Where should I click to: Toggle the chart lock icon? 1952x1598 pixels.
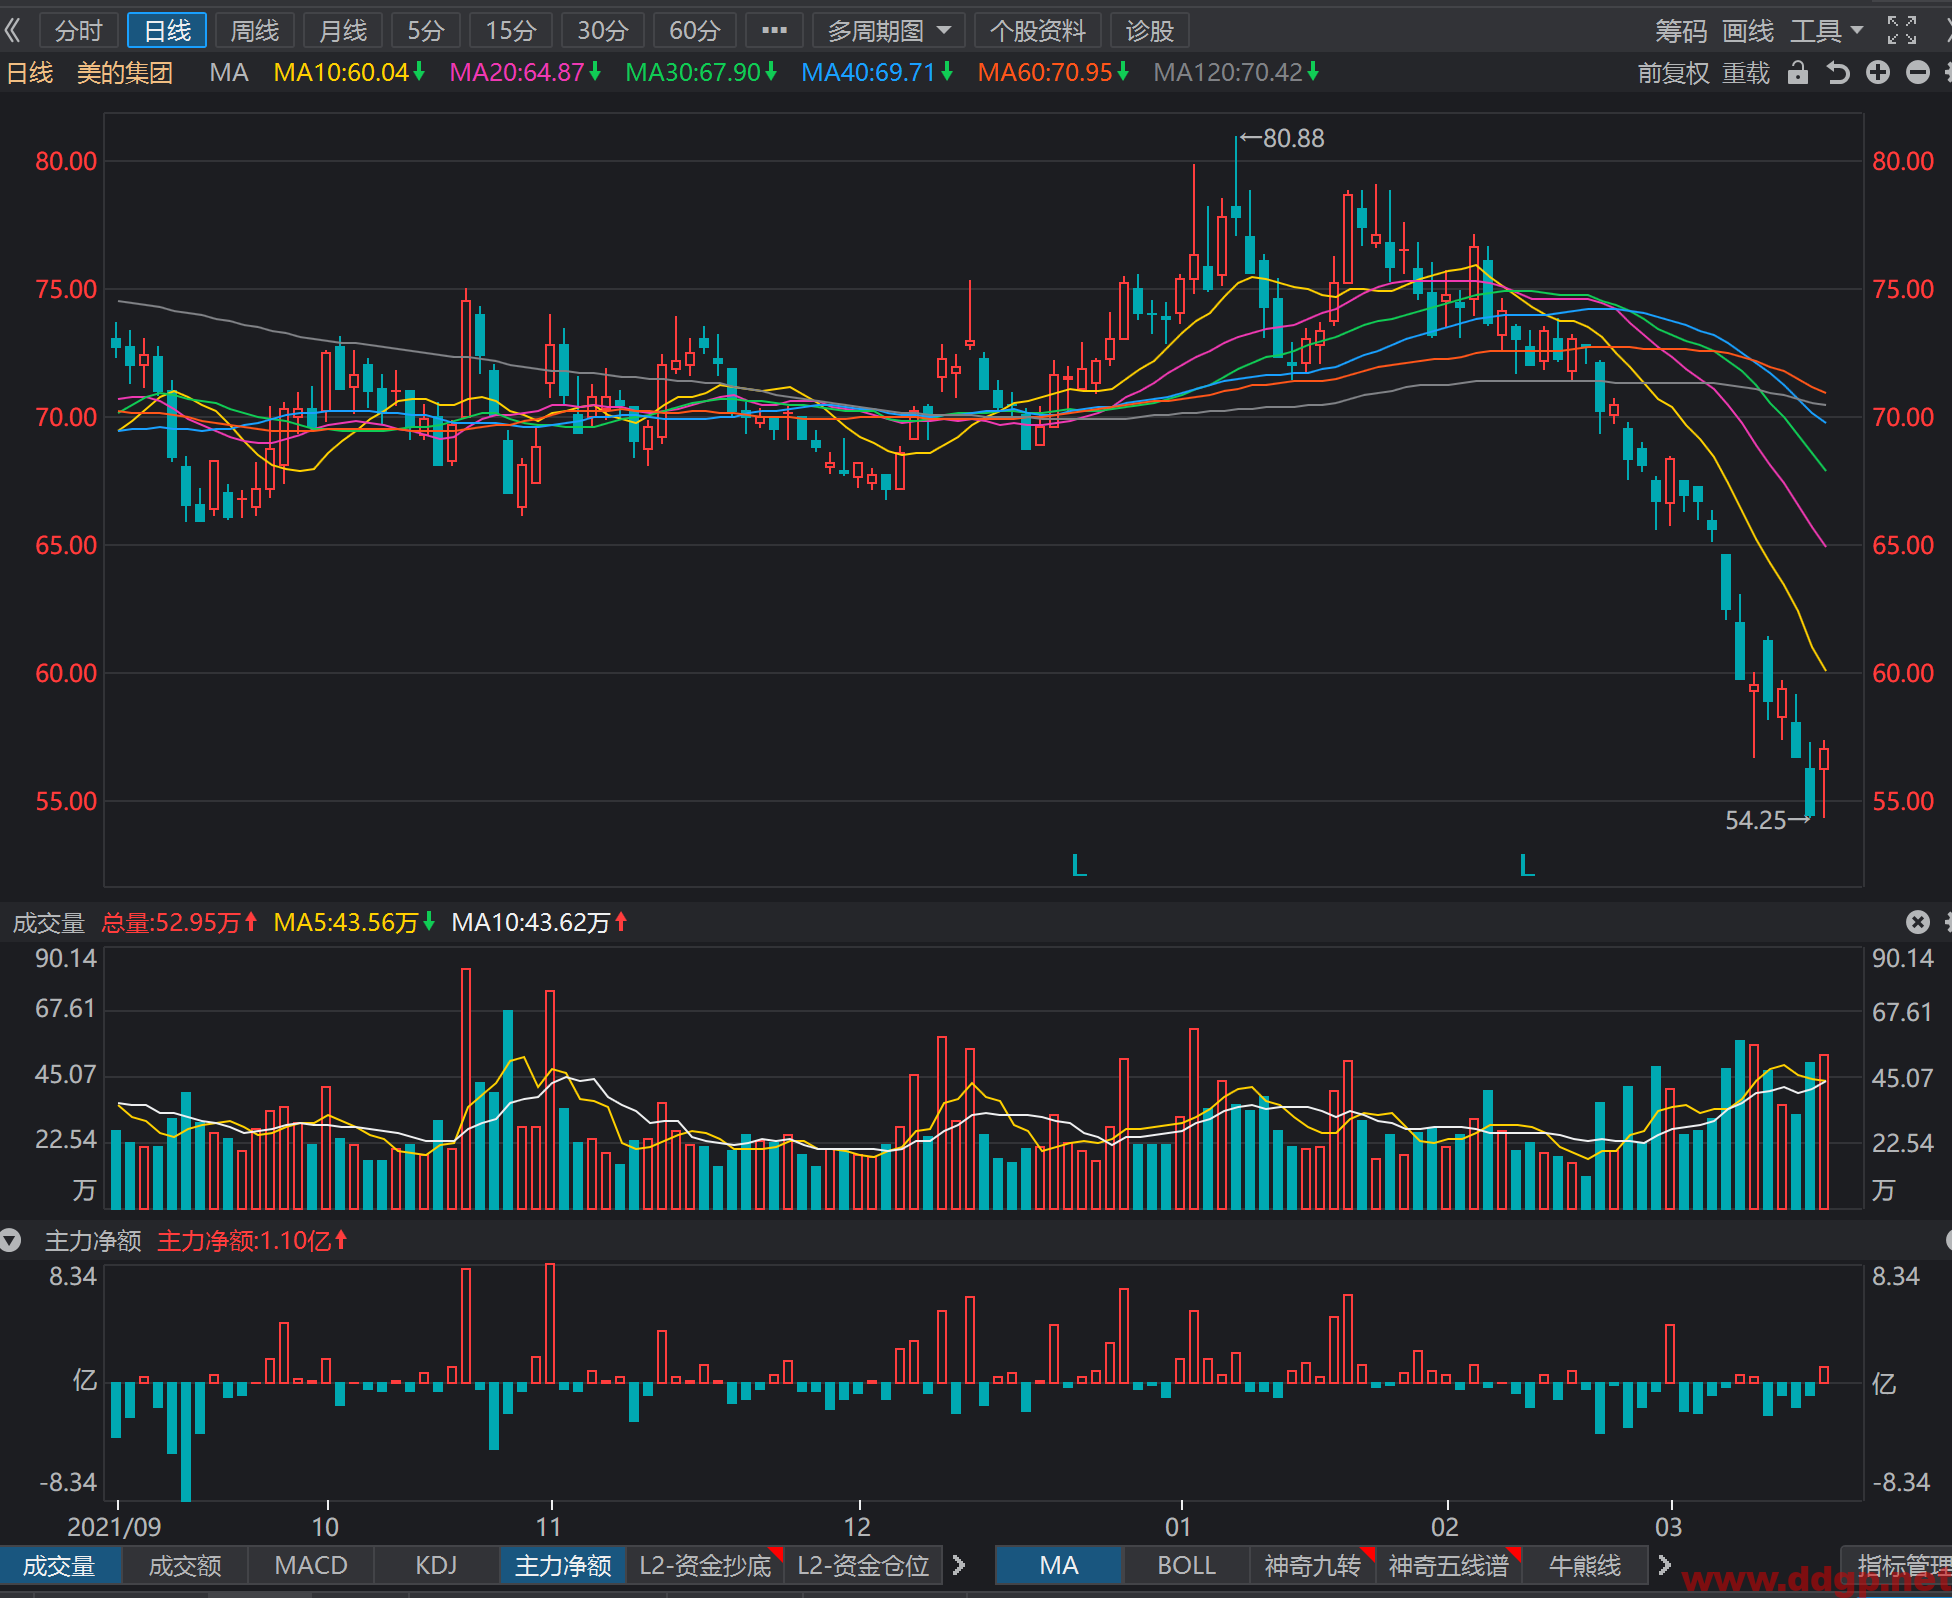[x=1797, y=72]
